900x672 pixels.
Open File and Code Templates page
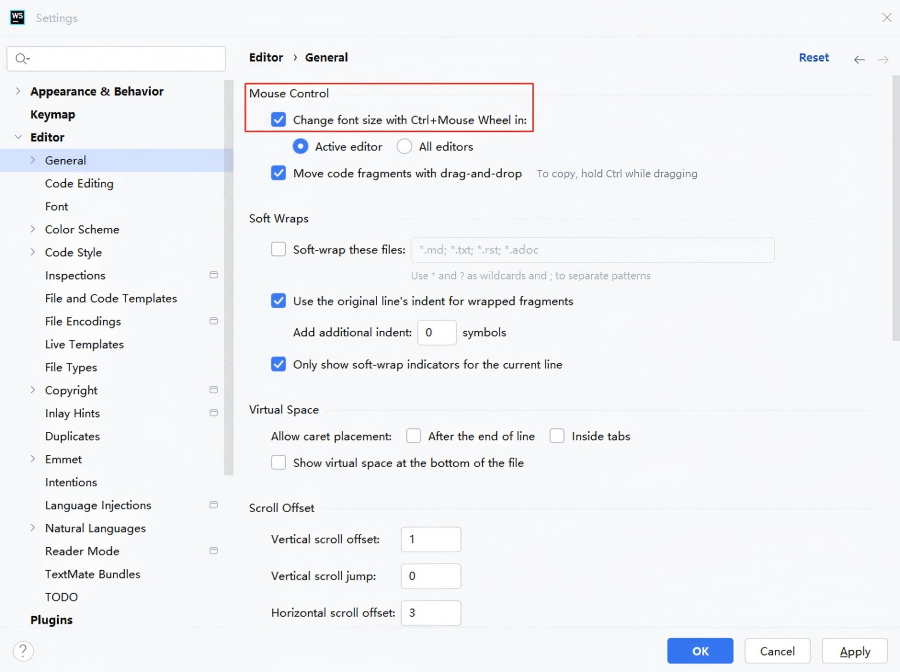pos(111,298)
